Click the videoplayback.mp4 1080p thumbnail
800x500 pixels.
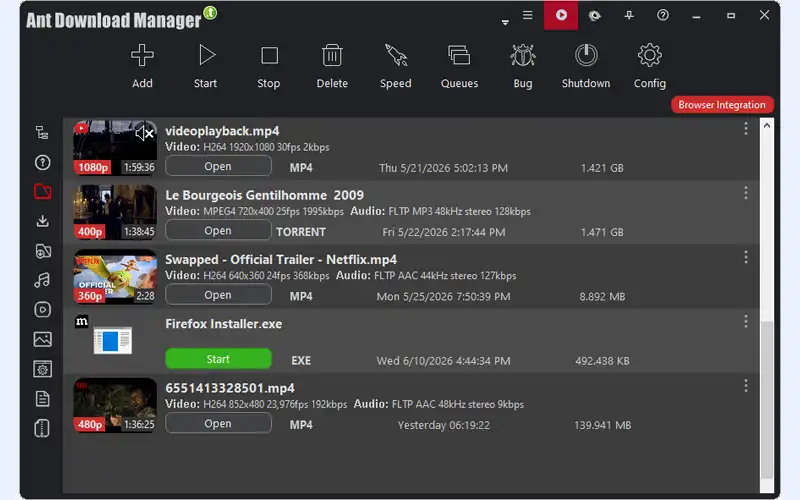tap(115, 148)
